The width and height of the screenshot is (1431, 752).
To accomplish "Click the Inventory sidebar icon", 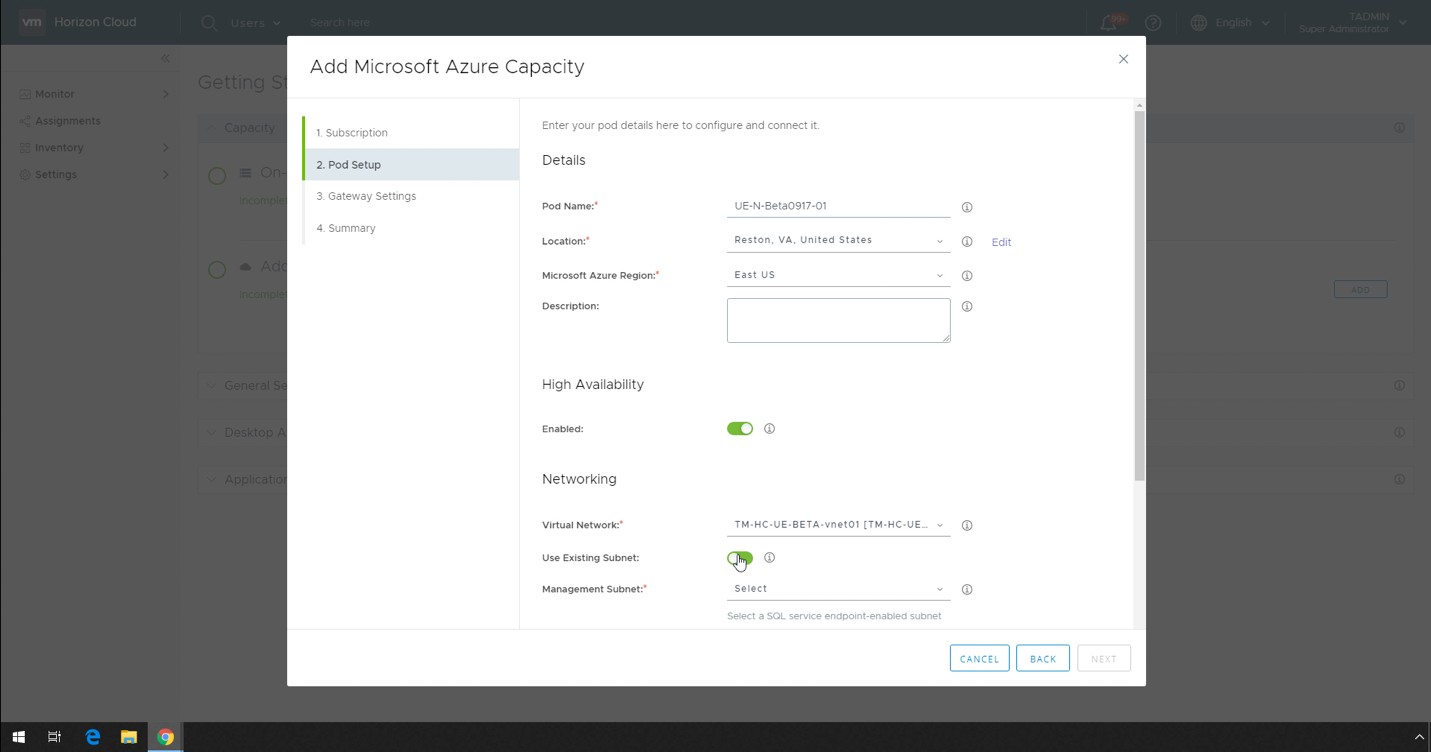I will (x=25, y=148).
